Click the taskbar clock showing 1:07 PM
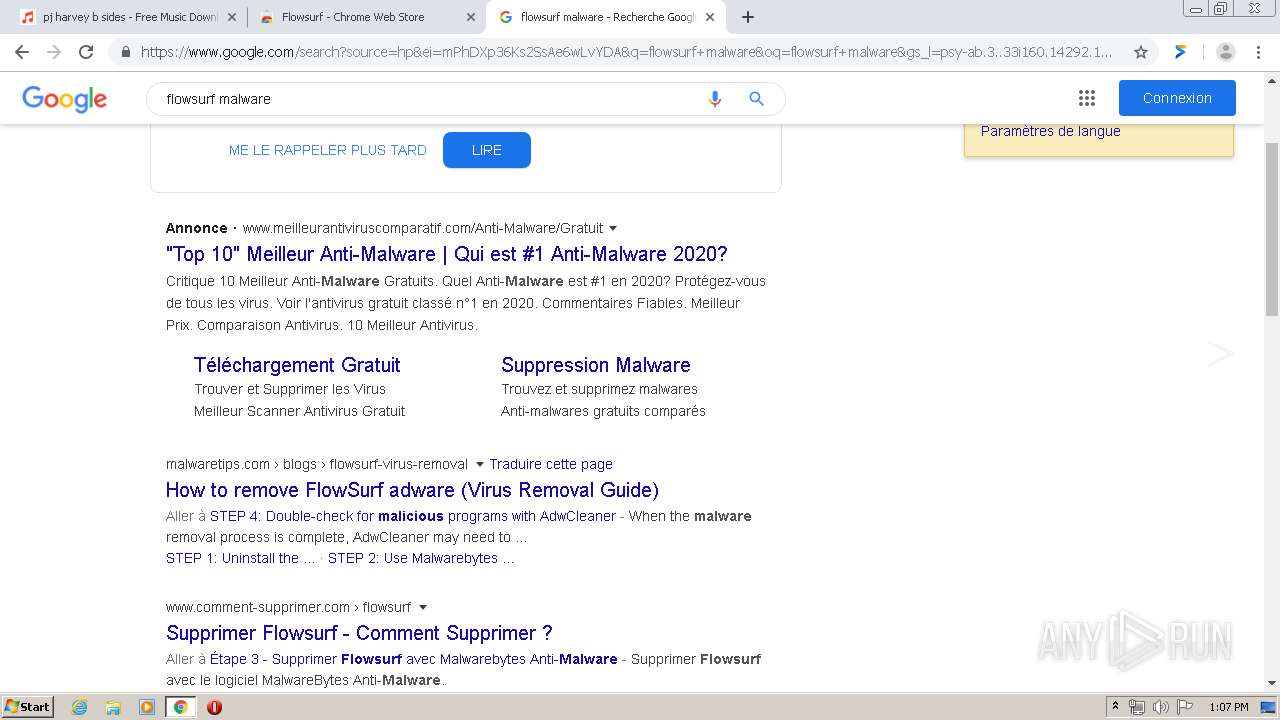The height and width of the screenshot is (720, 1280). click(x=1229, y=707)
